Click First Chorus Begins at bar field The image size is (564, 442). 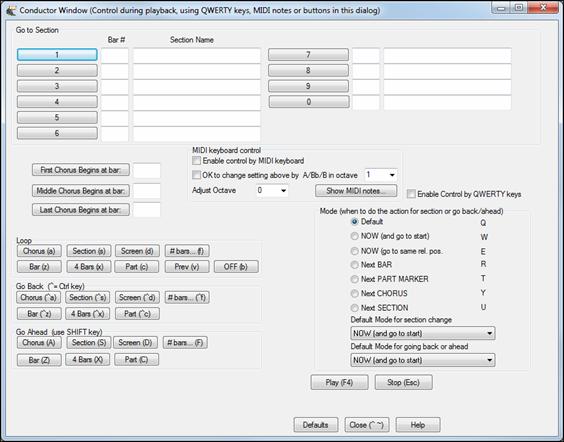tap(147, 170)
